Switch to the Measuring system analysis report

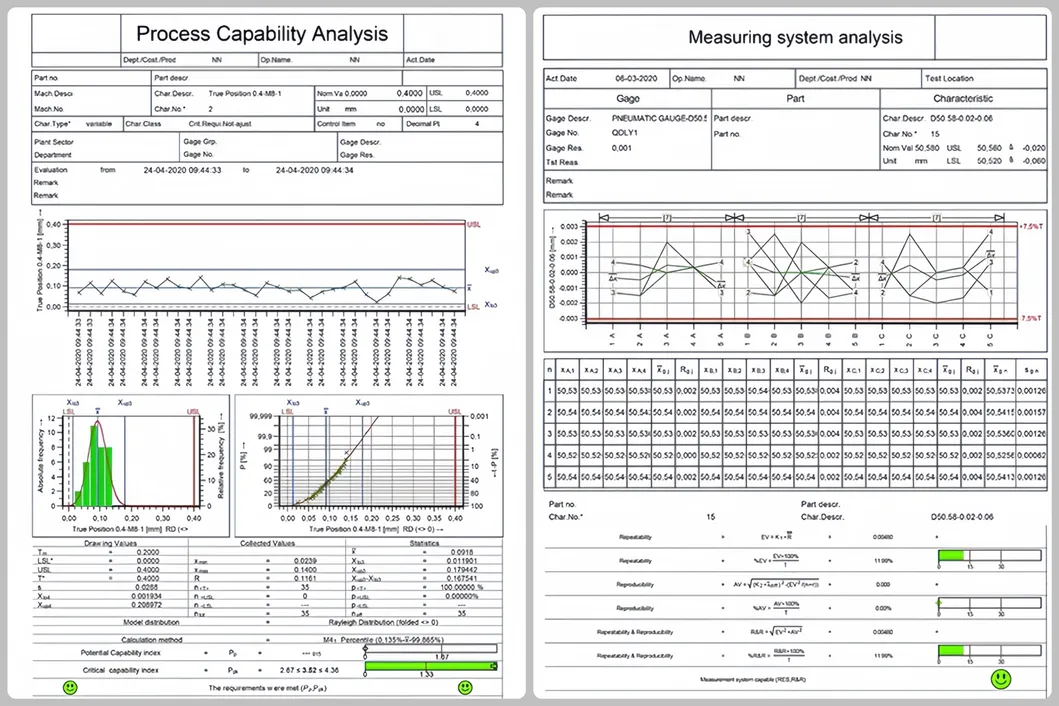pos(796,37)
